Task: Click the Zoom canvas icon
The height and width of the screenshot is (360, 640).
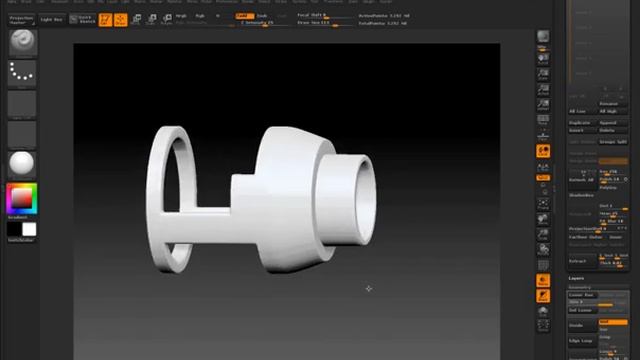Action: [x=543, y=75]
